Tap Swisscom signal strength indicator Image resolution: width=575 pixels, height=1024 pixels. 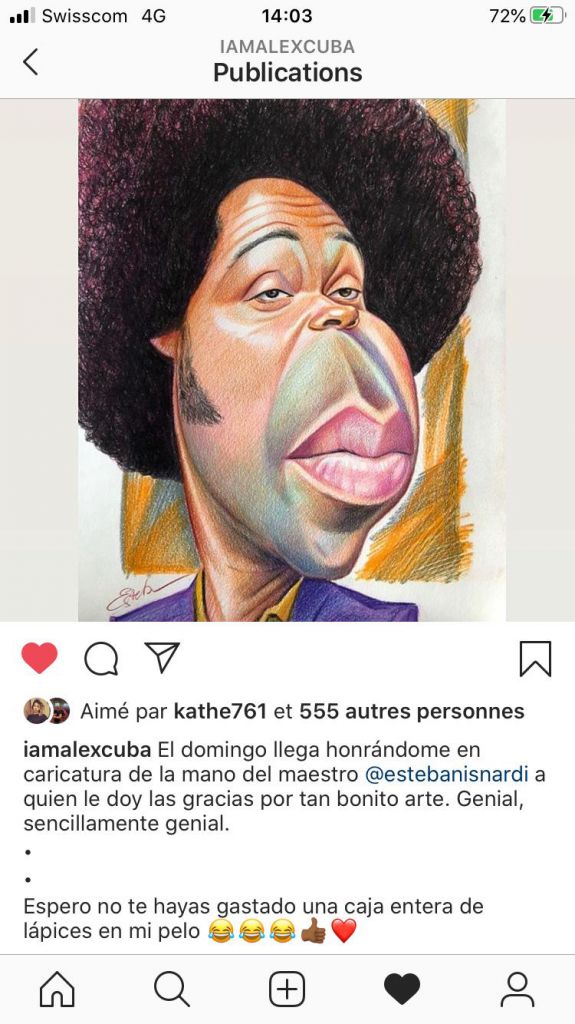point(23,16)
